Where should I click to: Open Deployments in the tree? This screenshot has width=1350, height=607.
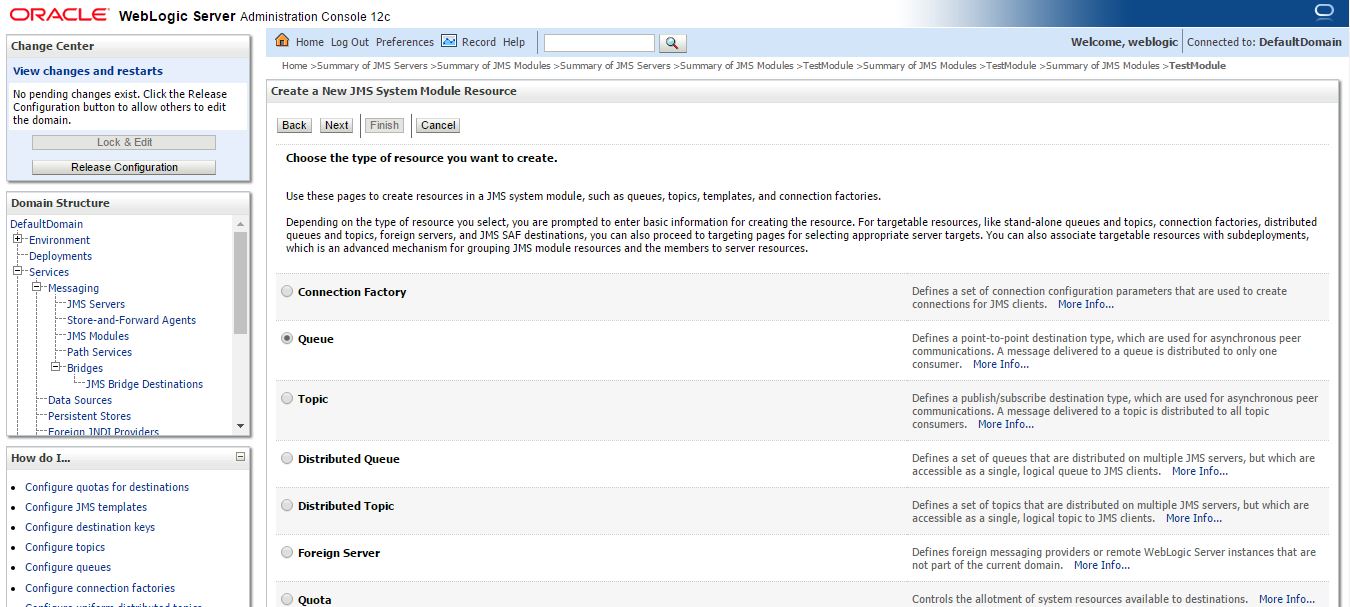[x=60, y=256]
